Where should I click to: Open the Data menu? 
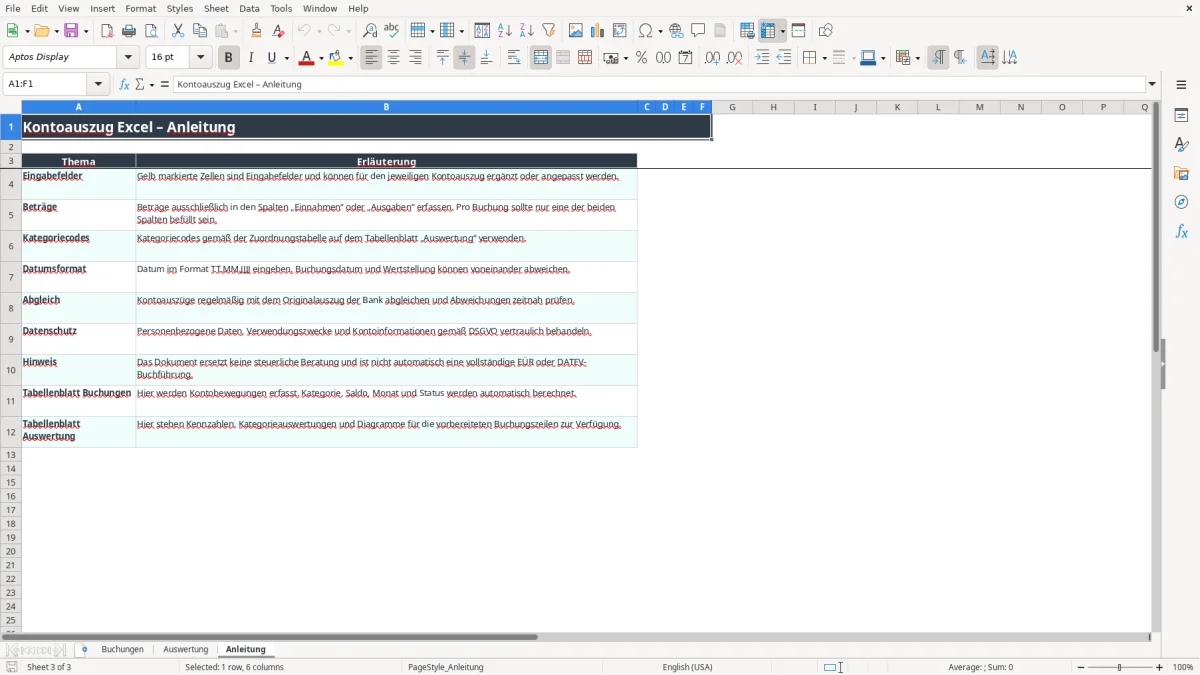coord(249,8)
